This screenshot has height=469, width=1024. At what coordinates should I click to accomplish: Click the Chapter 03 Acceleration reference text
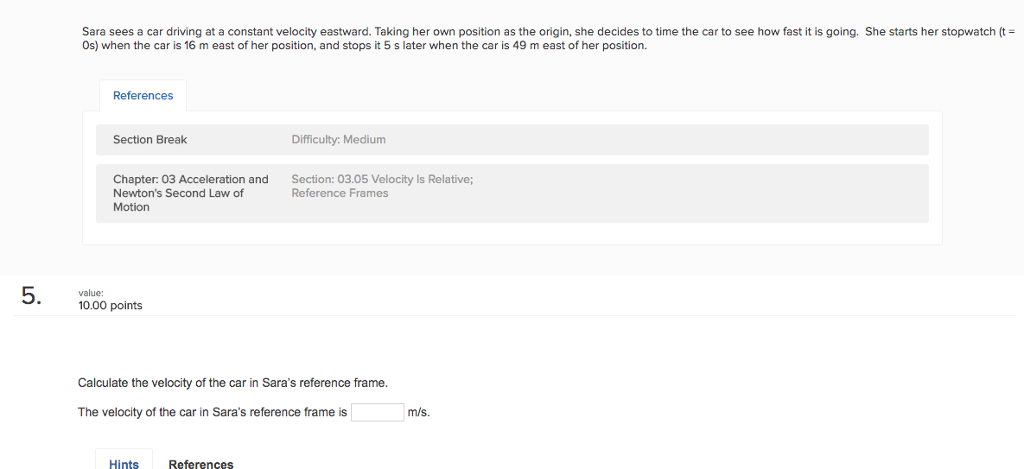[x=190, y=179]
